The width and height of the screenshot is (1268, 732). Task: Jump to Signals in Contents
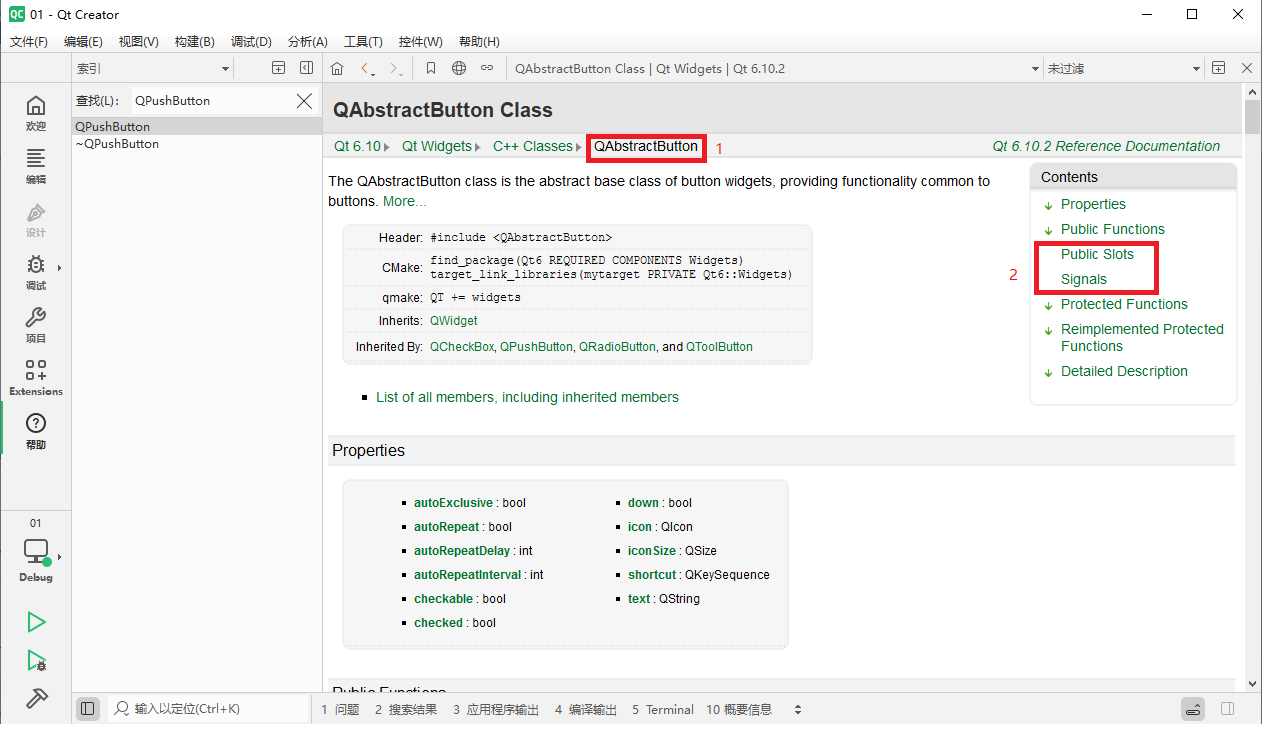[1084, 279]
